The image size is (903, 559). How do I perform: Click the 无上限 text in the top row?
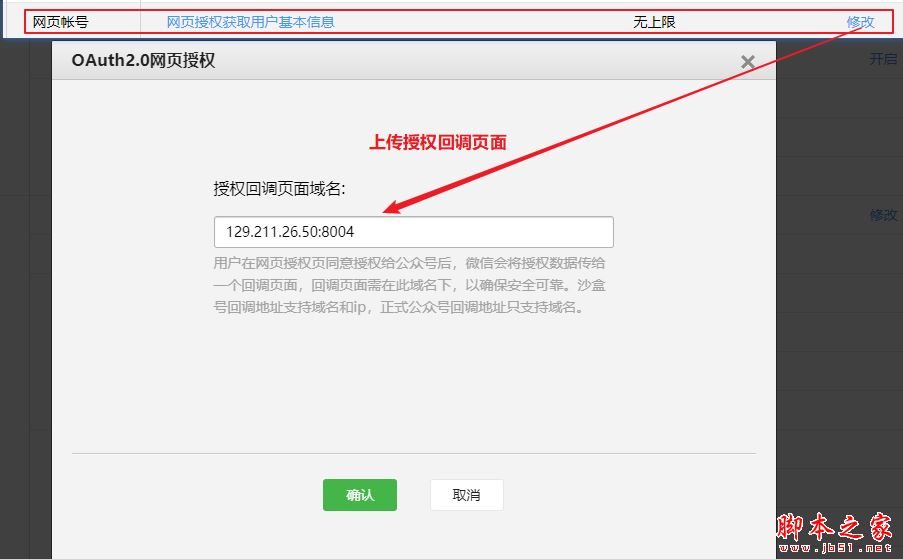[x=655, y=22]
